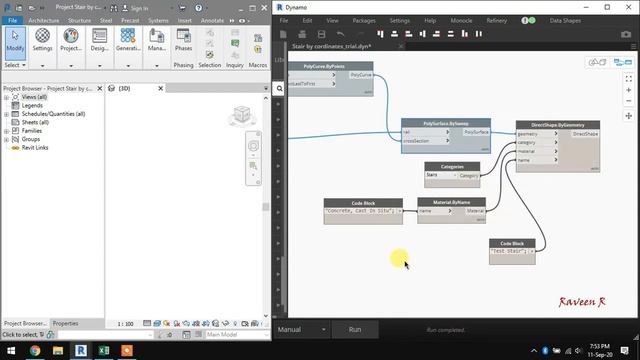Screen dimensions: 640x360
Task: Select Legends in Project Browser
Action: click(32, 106)
